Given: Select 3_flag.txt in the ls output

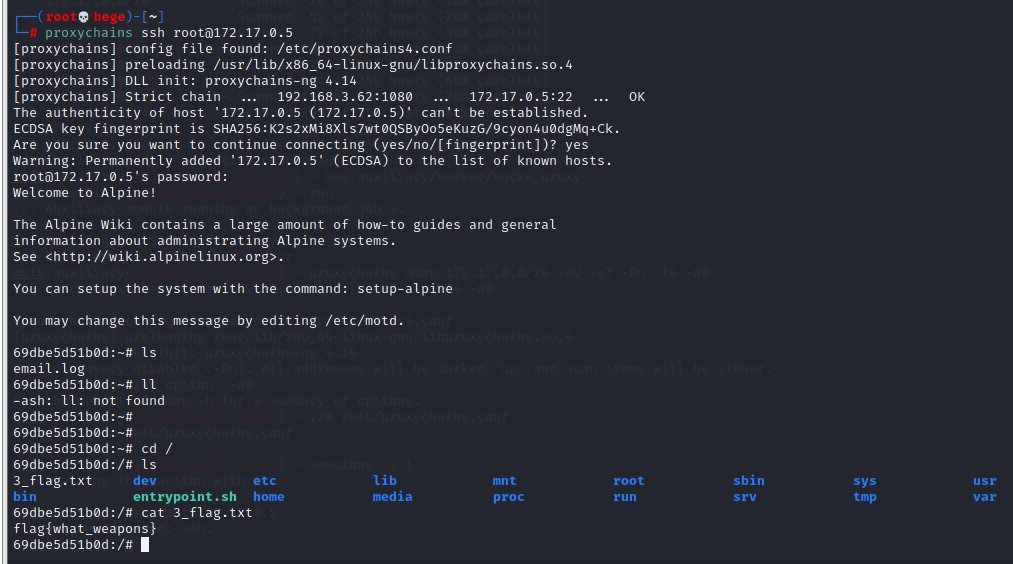Looking at the screenshot, I should (53, 481).
